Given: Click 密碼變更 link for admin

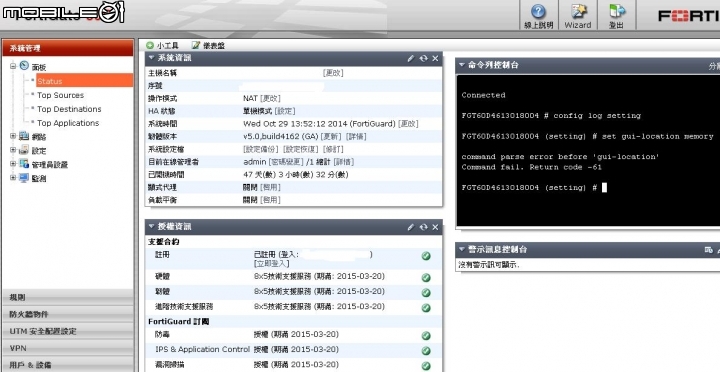Looking at the screenshot, I should (x=286, y=162).
